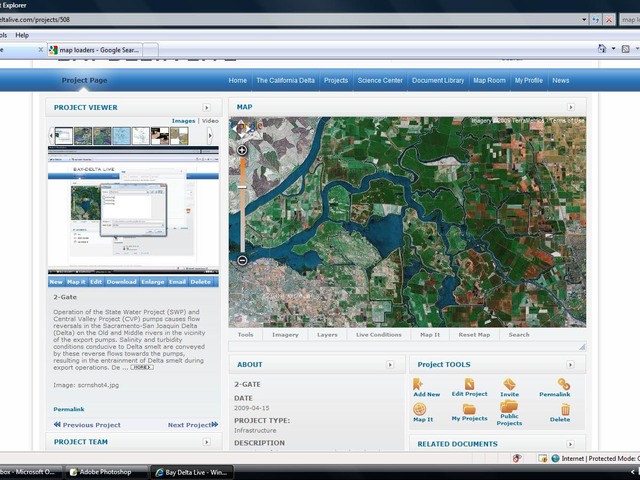
Task: Click the Delete button under image
Action: (x=200, y=282)
